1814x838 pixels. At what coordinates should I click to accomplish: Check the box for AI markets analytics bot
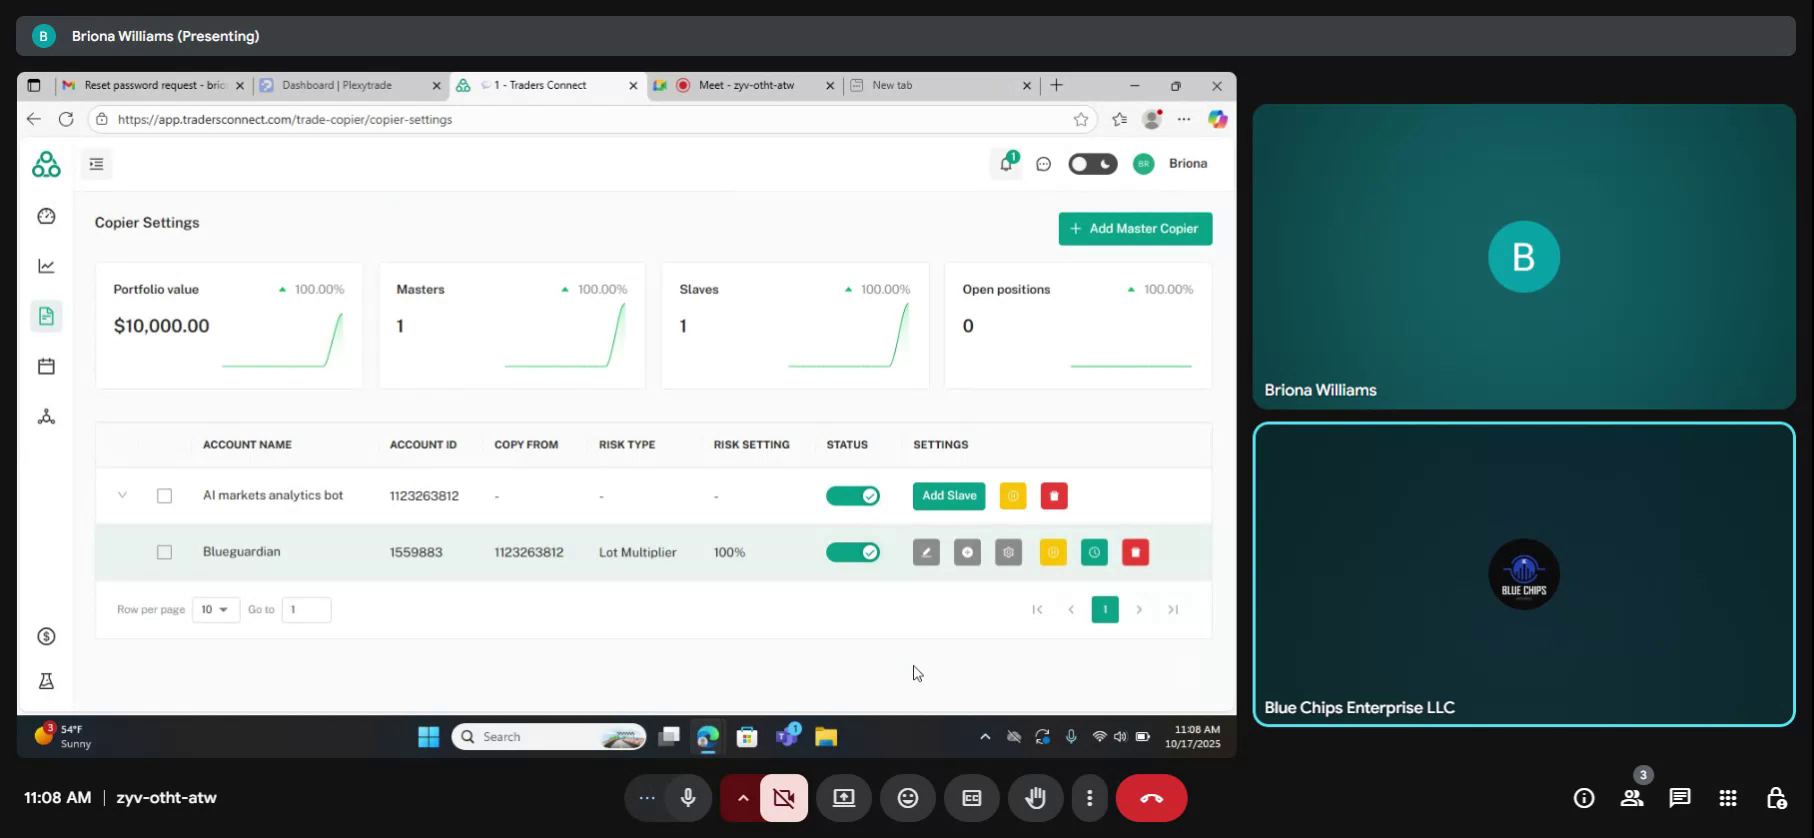(165, 496)
